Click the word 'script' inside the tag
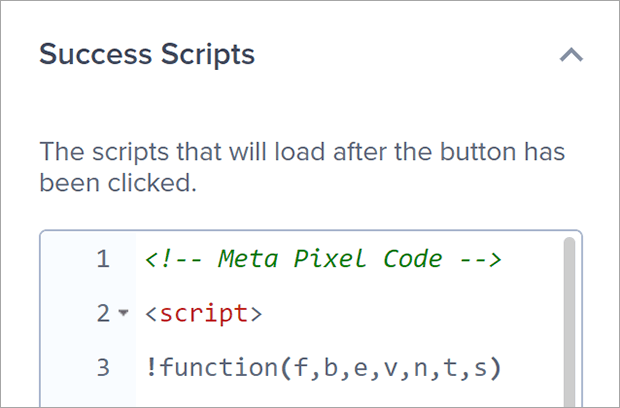Viewport: 620px width, 408px height. pos(204,314)
